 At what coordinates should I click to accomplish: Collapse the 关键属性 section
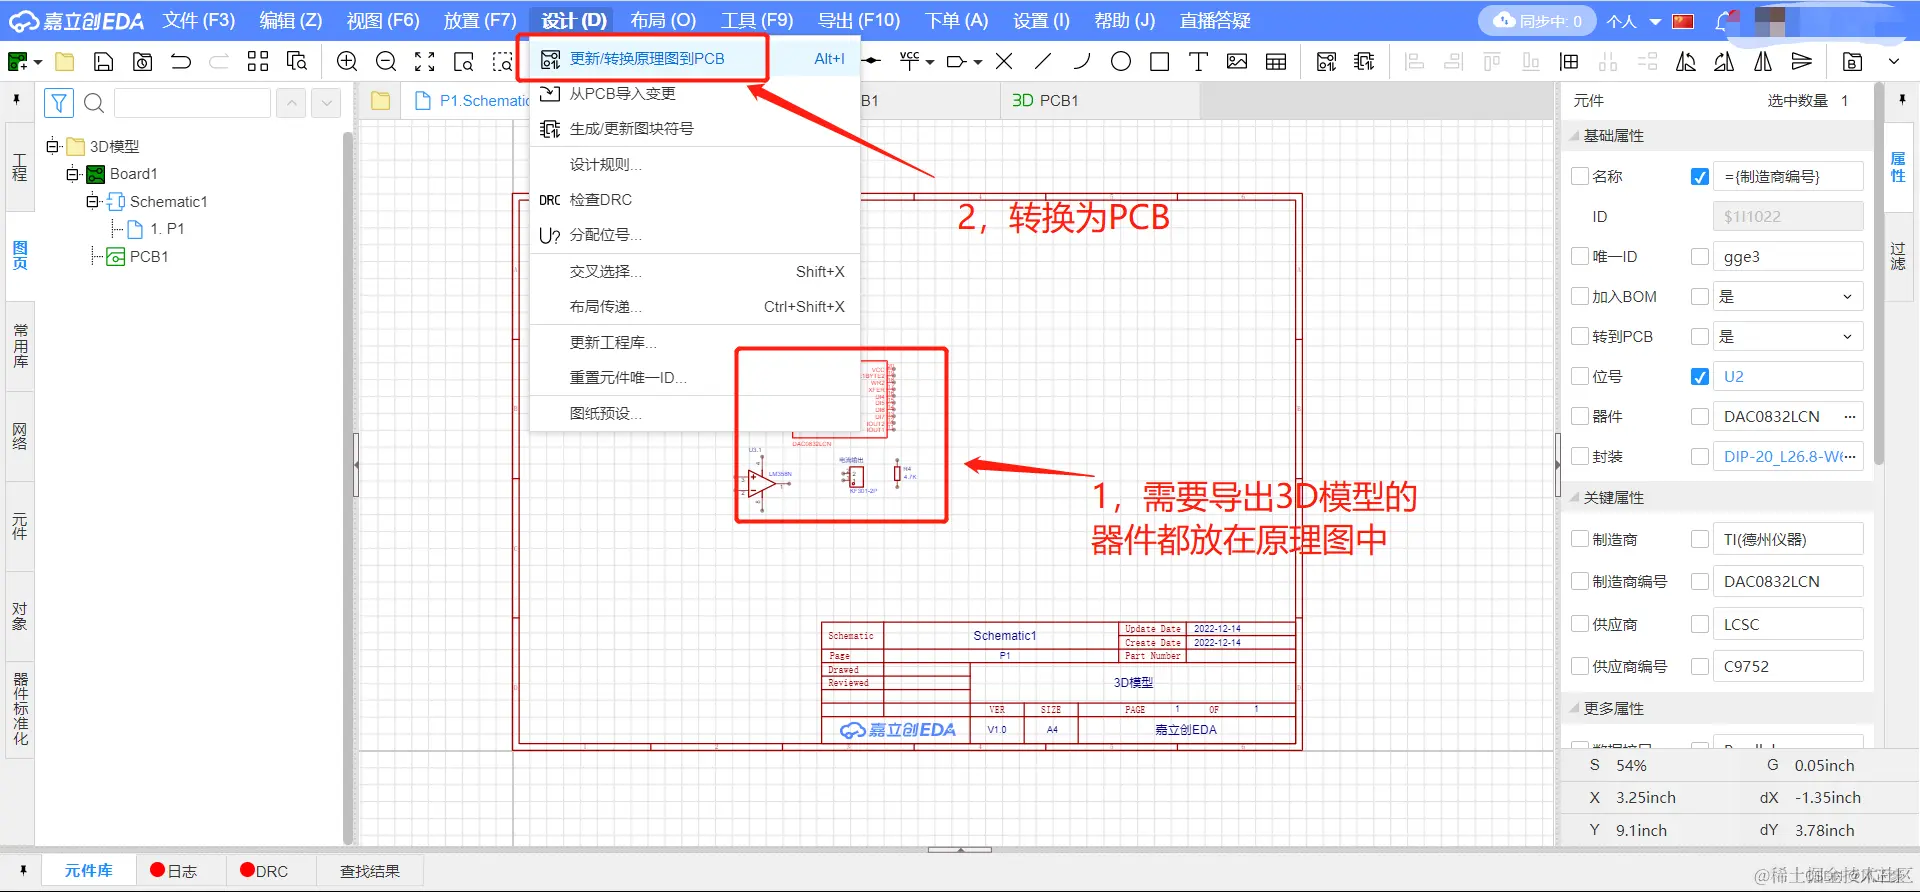coord(1575,497)
